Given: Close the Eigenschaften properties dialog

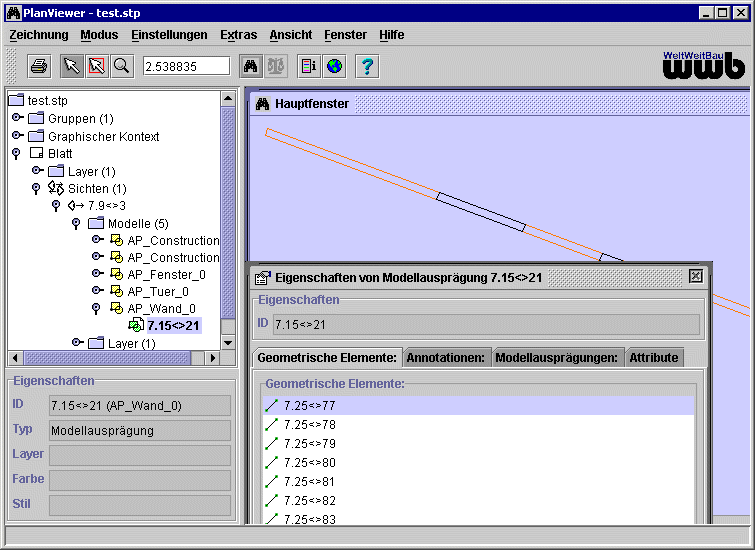Looking at the screenshot, I should [696, 276].
